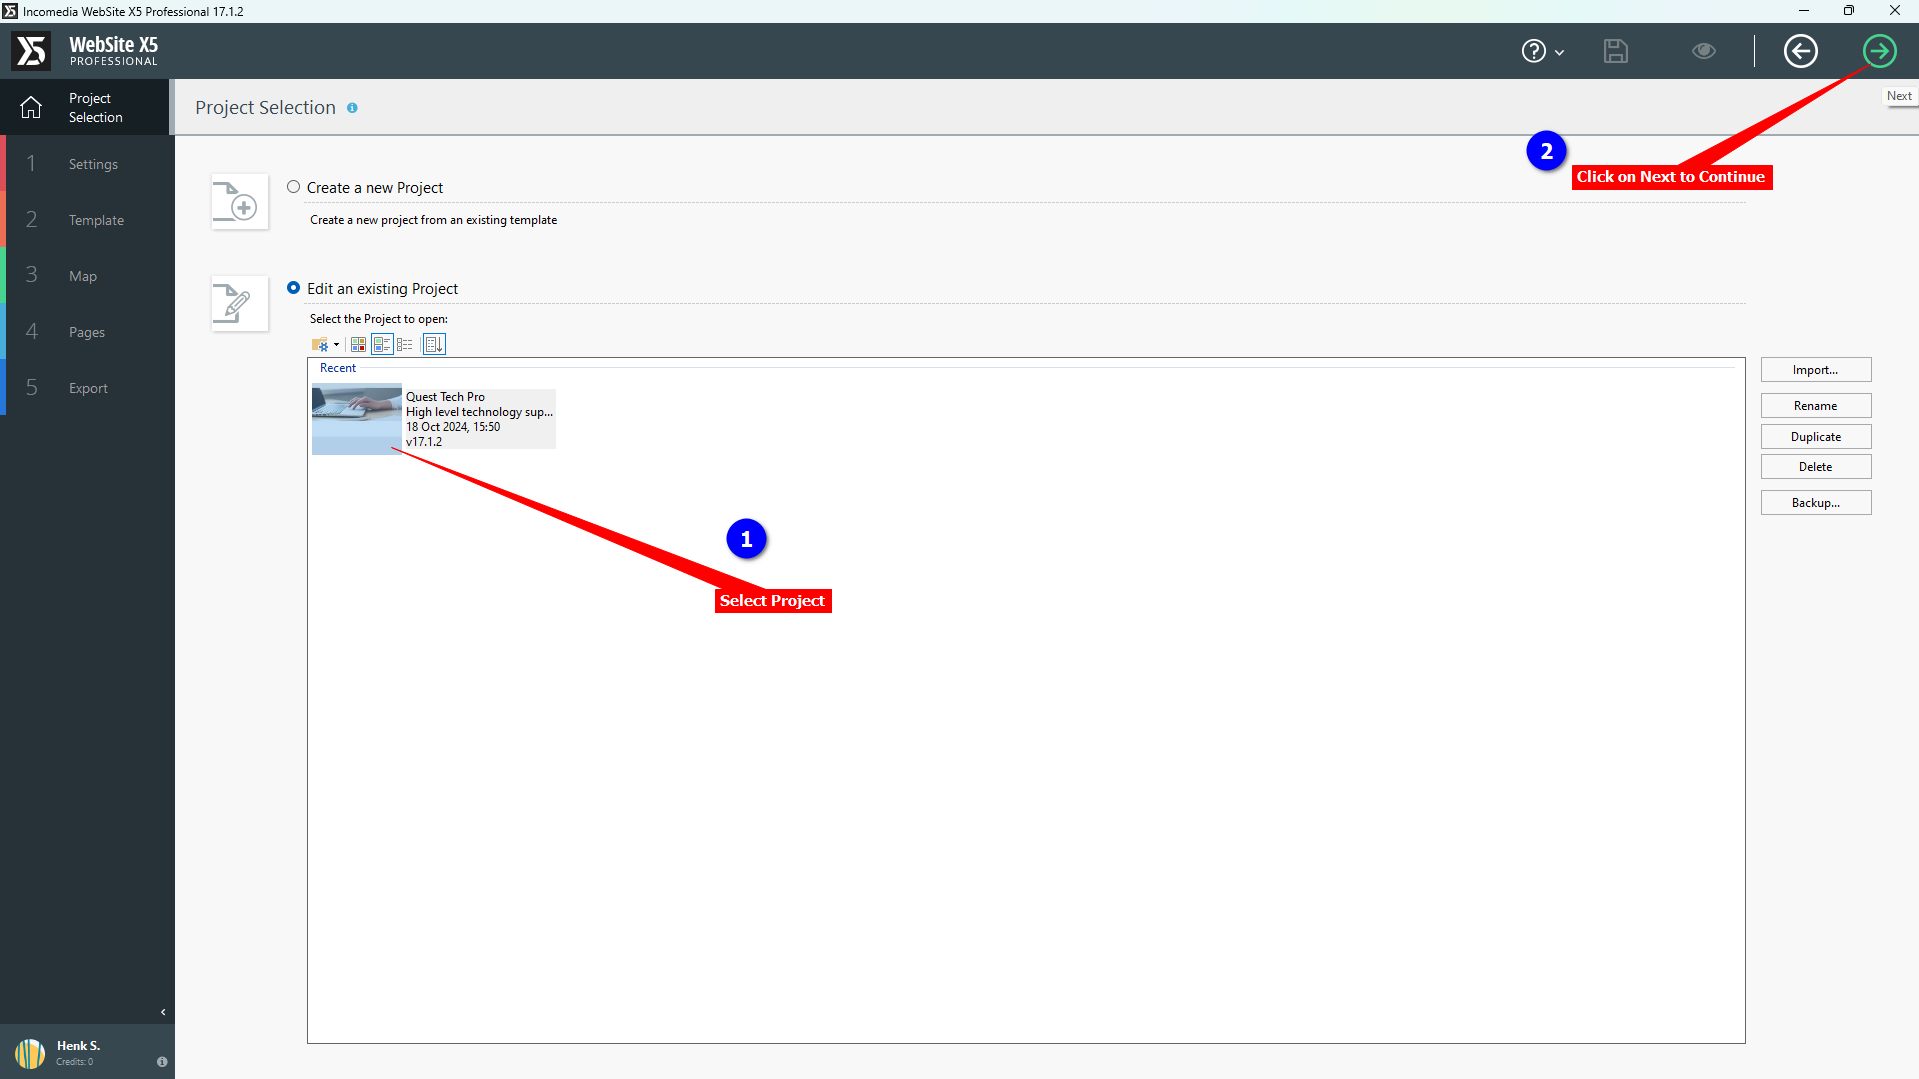Click the Import... button
Image resolution: width=1919 pixels, height=1079 pixels.
click(1815, 370)
